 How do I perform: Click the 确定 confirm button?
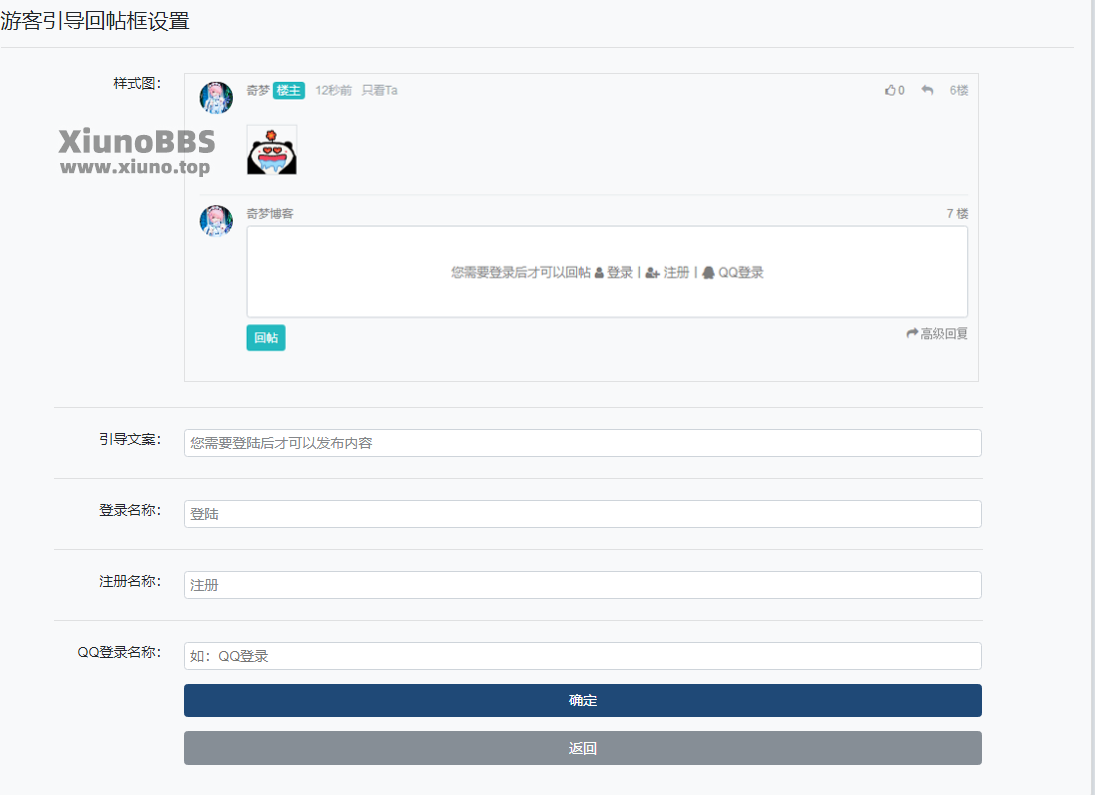click(582, 701)
